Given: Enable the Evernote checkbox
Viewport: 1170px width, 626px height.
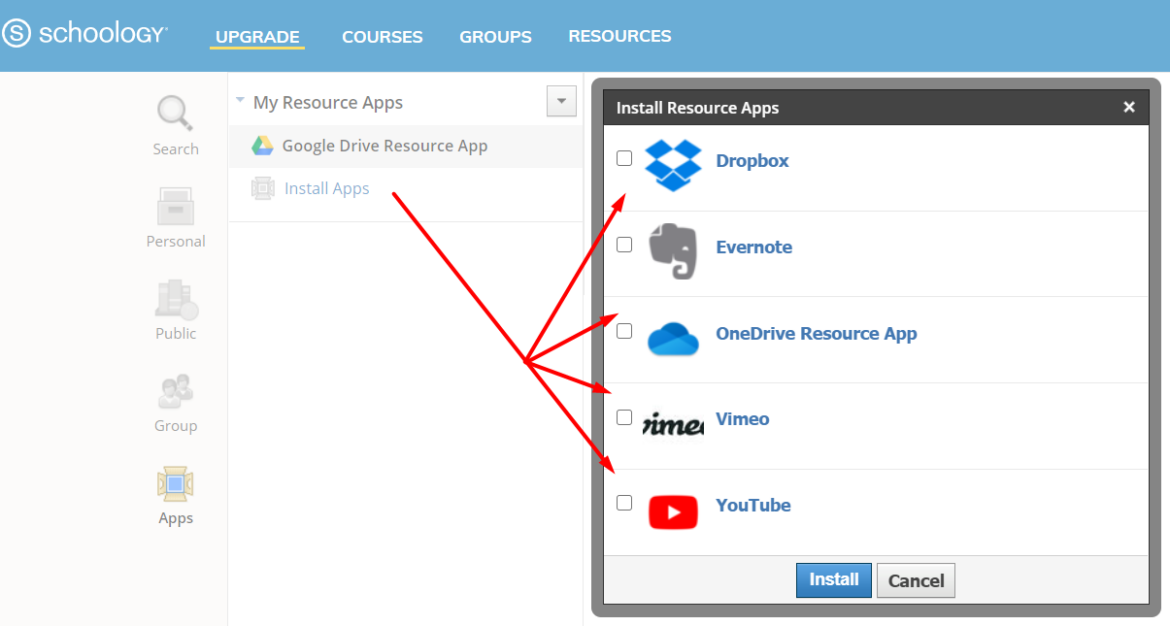Looking at the screenshot, I should 624,244.
